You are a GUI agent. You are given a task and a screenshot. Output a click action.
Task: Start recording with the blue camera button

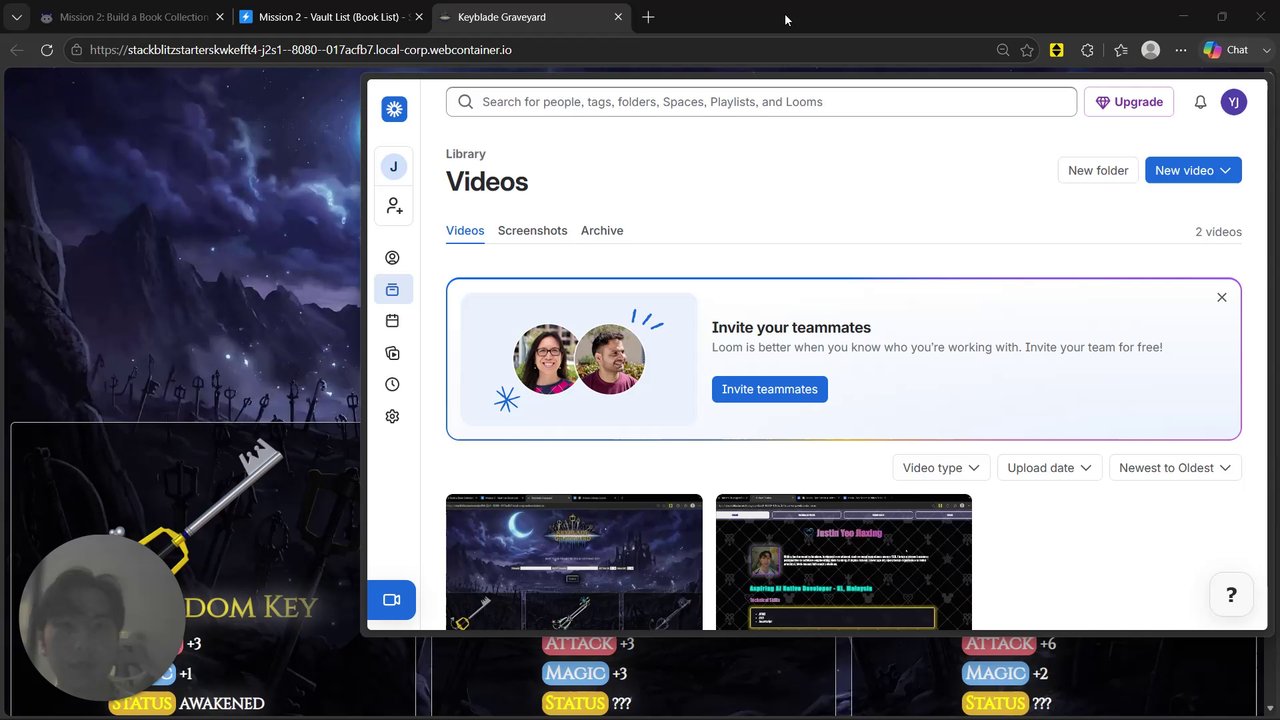(391, 600)
